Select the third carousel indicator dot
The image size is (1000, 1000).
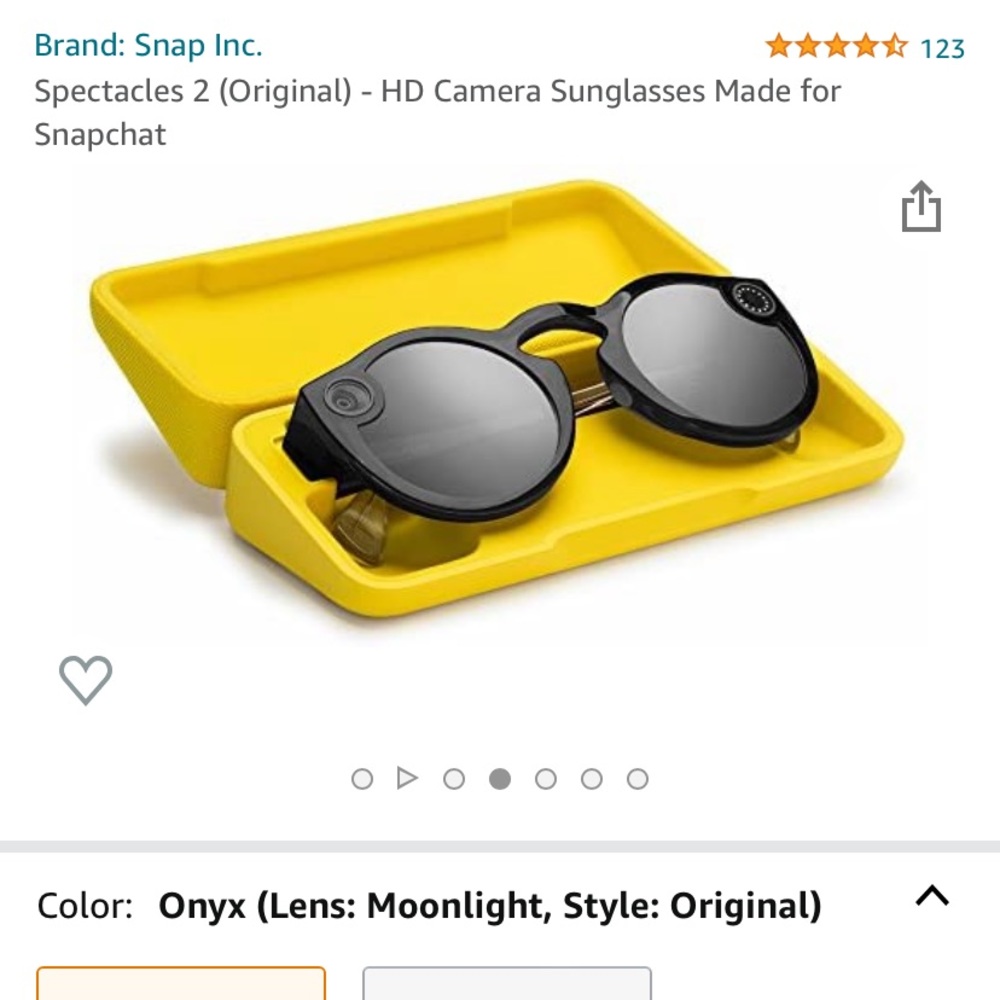click(454, 779)
